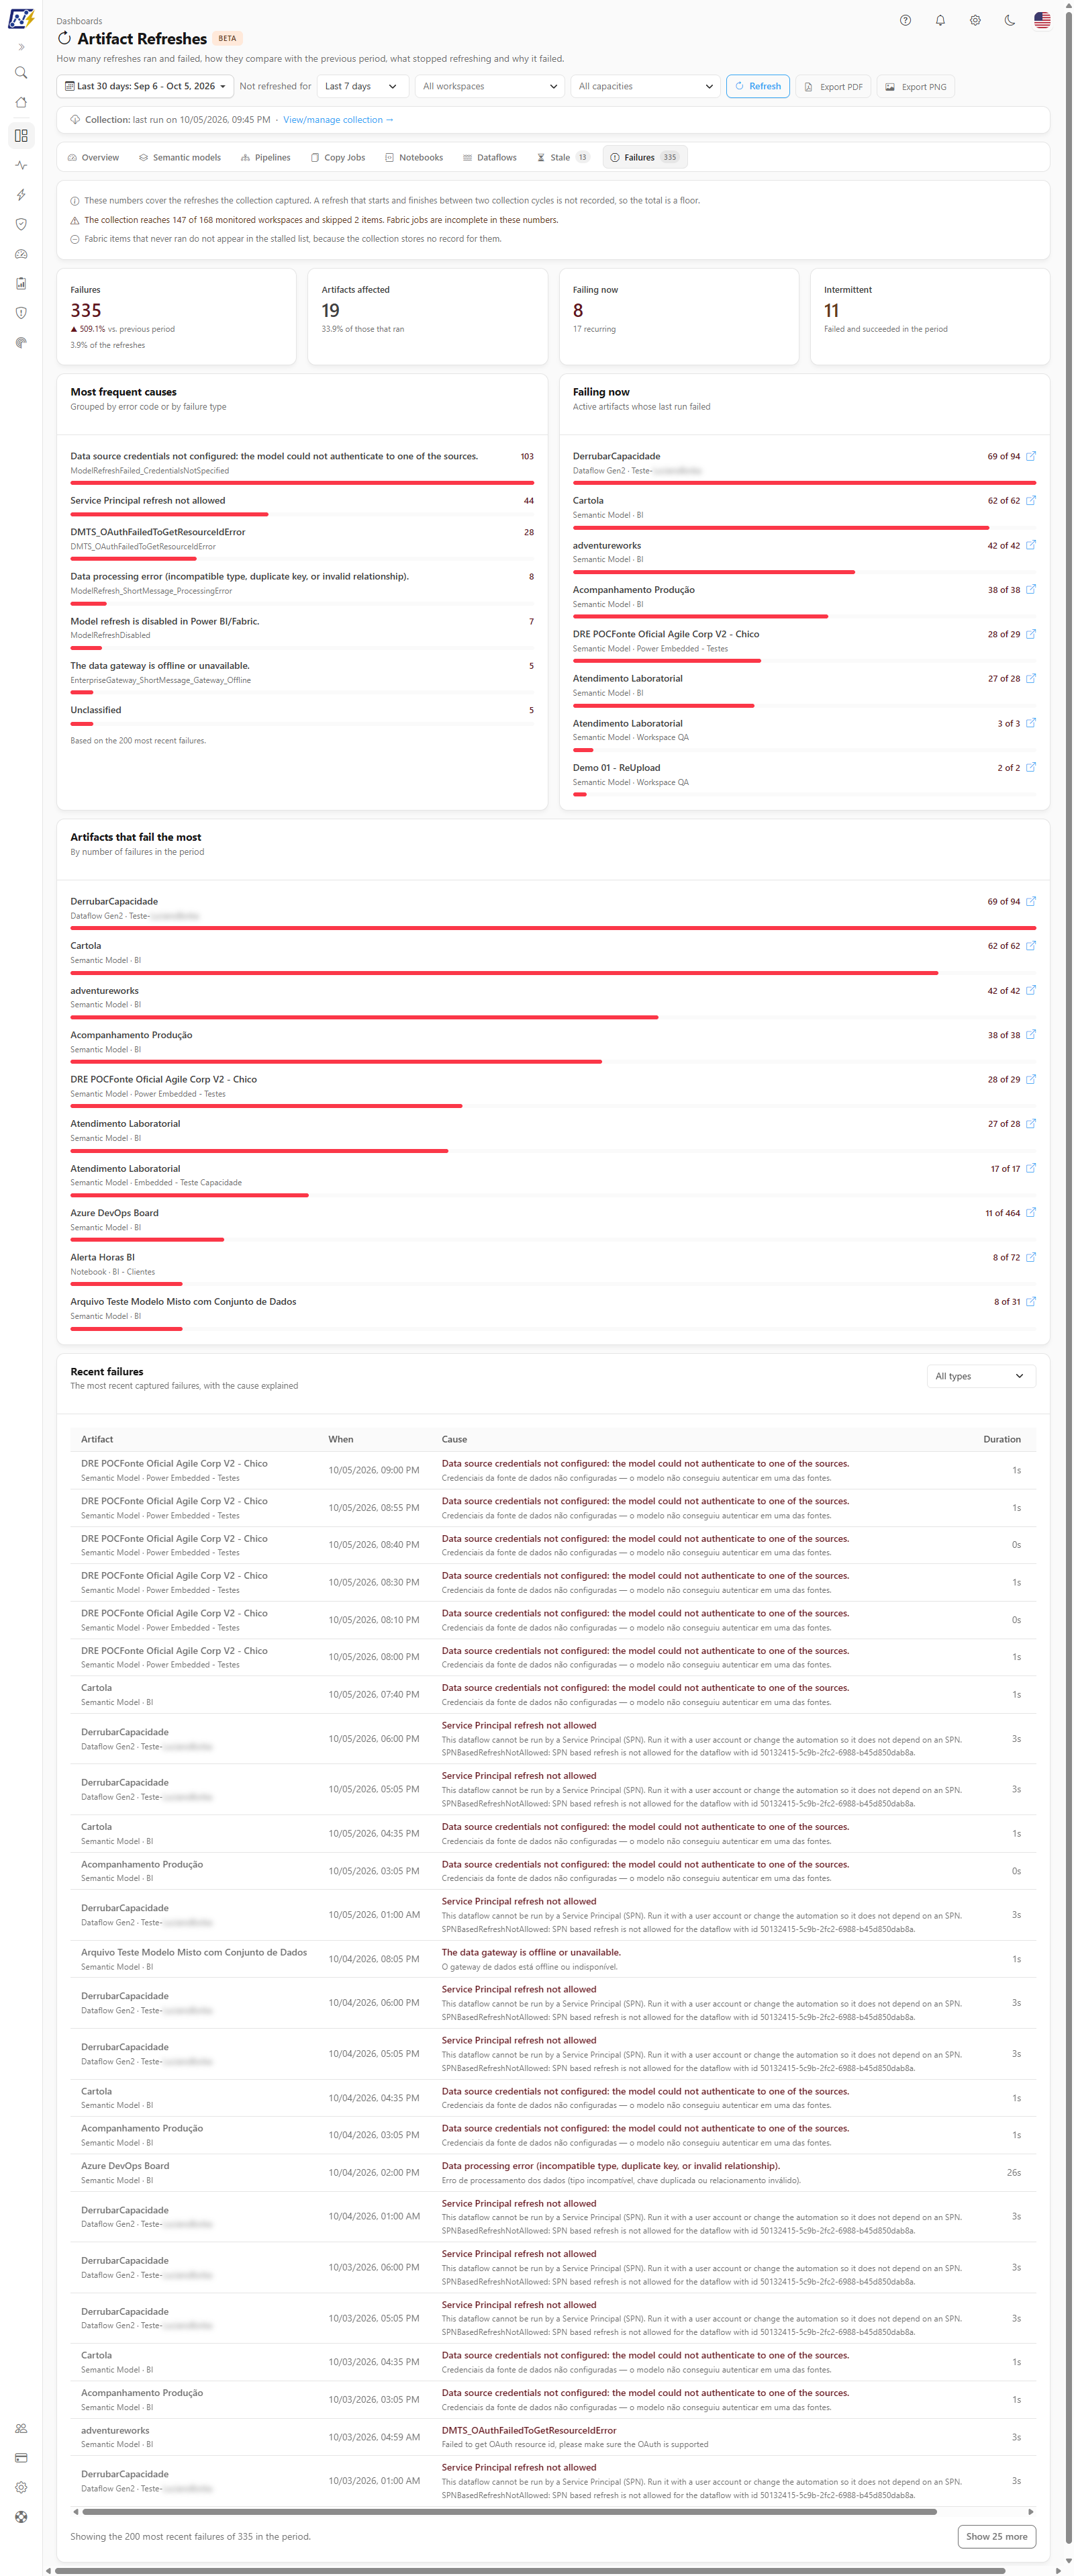Image resolution: width=1074 pixels, height=2576 pixels.
Task: Open the Last 7 days dropdown
Action: point(362,86)
